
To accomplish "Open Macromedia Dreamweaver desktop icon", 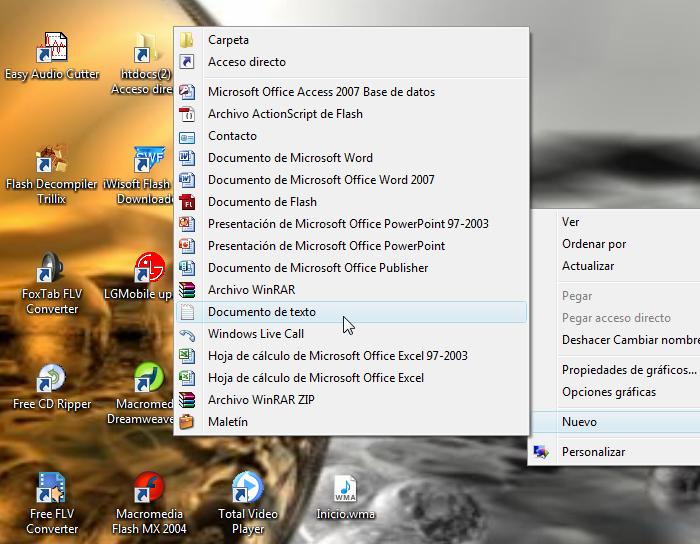I will click(x=149, y=378).
